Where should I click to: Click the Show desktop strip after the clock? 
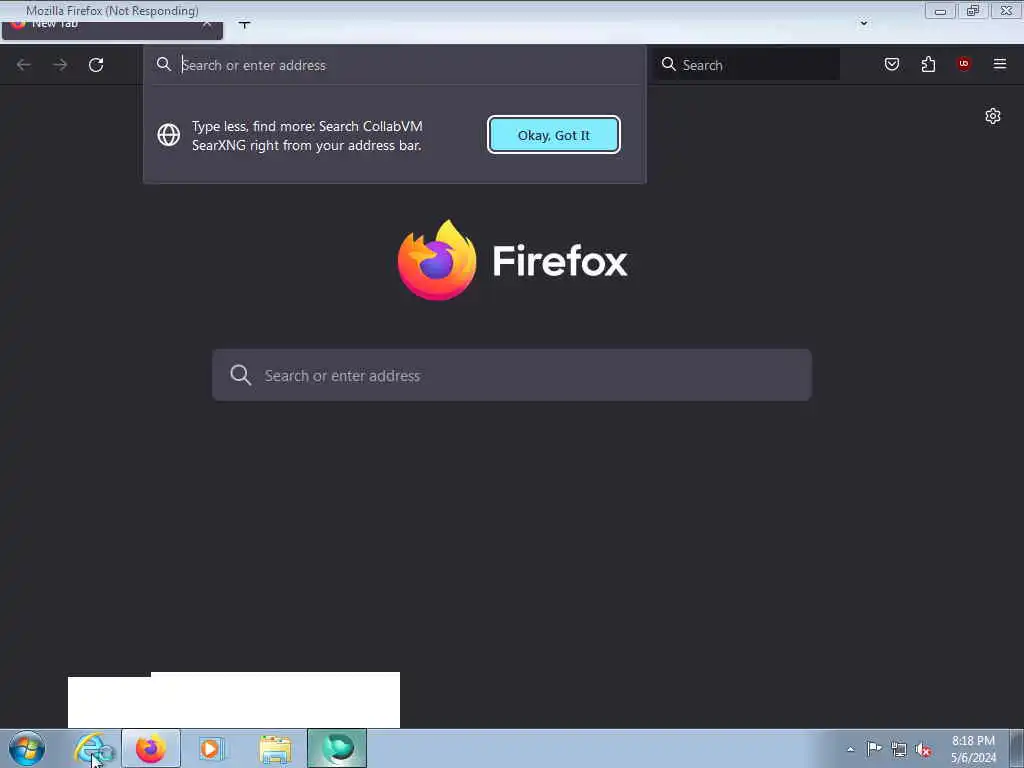tap(1016, 748)
